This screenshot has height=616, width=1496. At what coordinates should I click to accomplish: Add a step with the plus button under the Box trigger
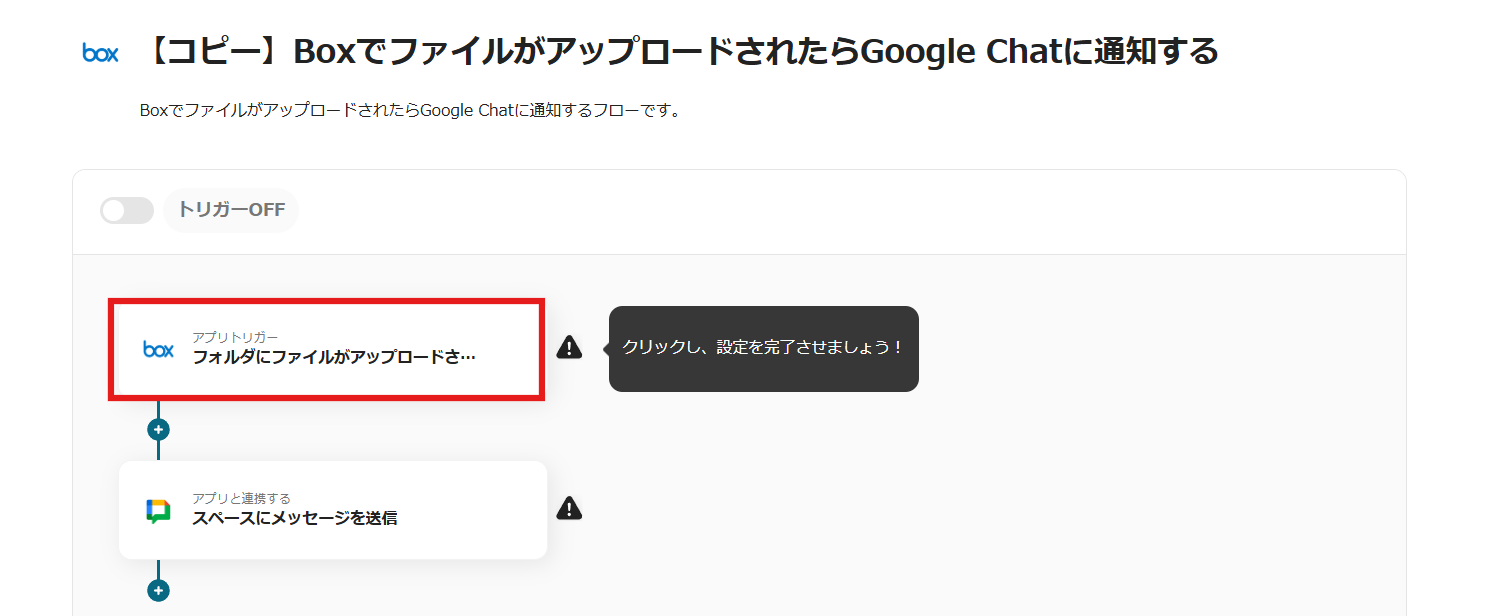tap(158, 430)
